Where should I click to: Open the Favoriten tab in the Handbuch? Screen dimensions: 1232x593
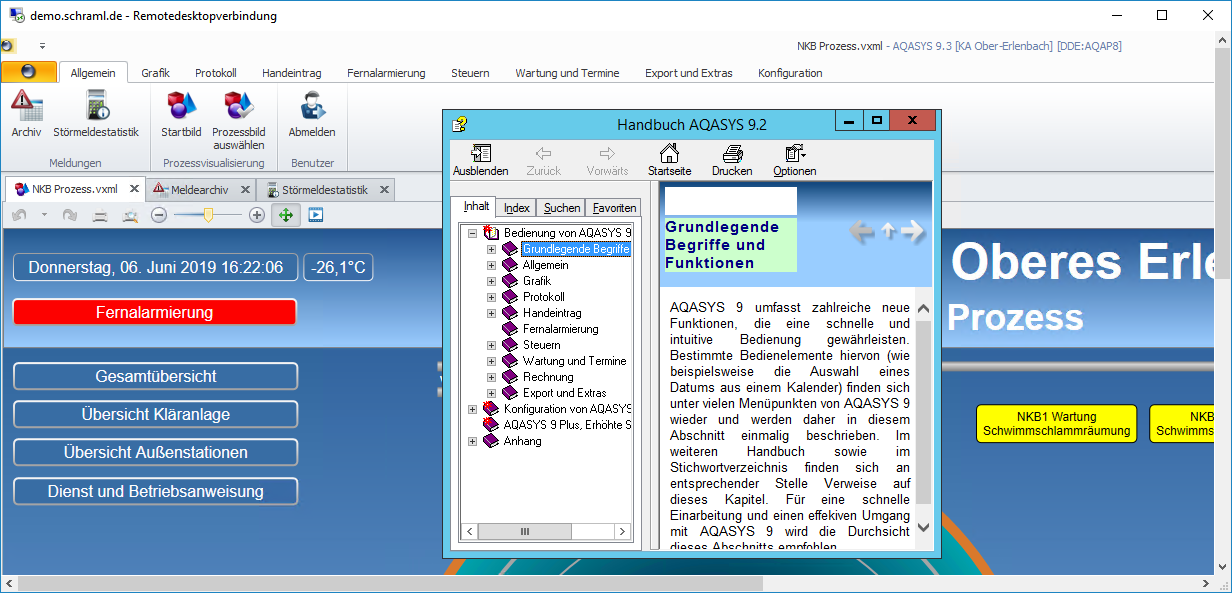pyautogui.click(x=614, y=208)
